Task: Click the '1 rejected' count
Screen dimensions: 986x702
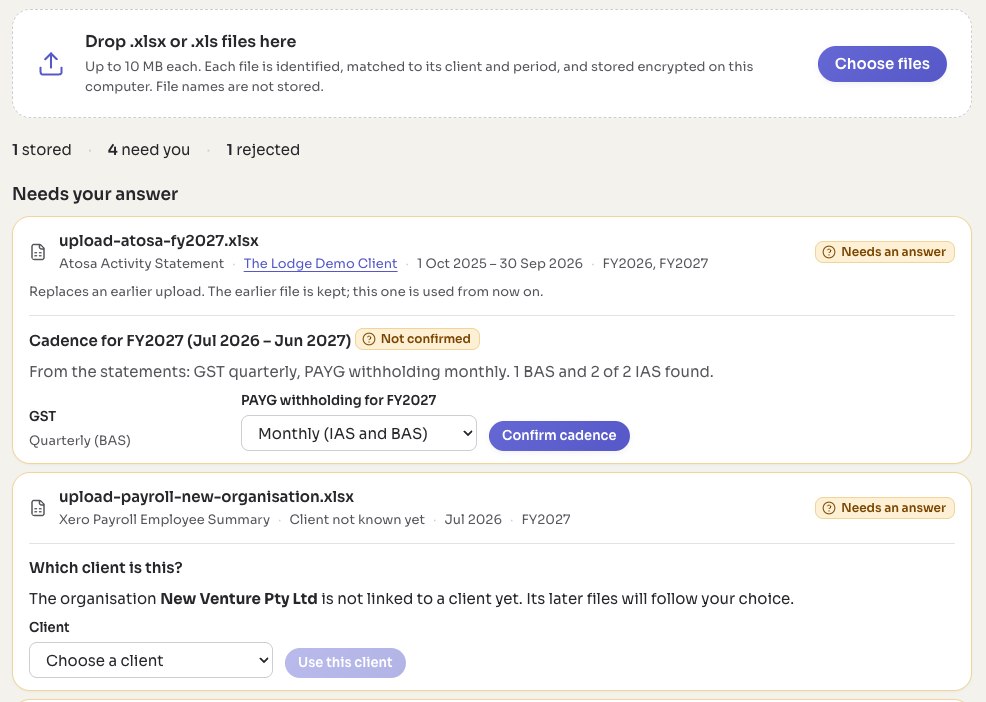Action: pyautogui.click(x=263, y=150)
